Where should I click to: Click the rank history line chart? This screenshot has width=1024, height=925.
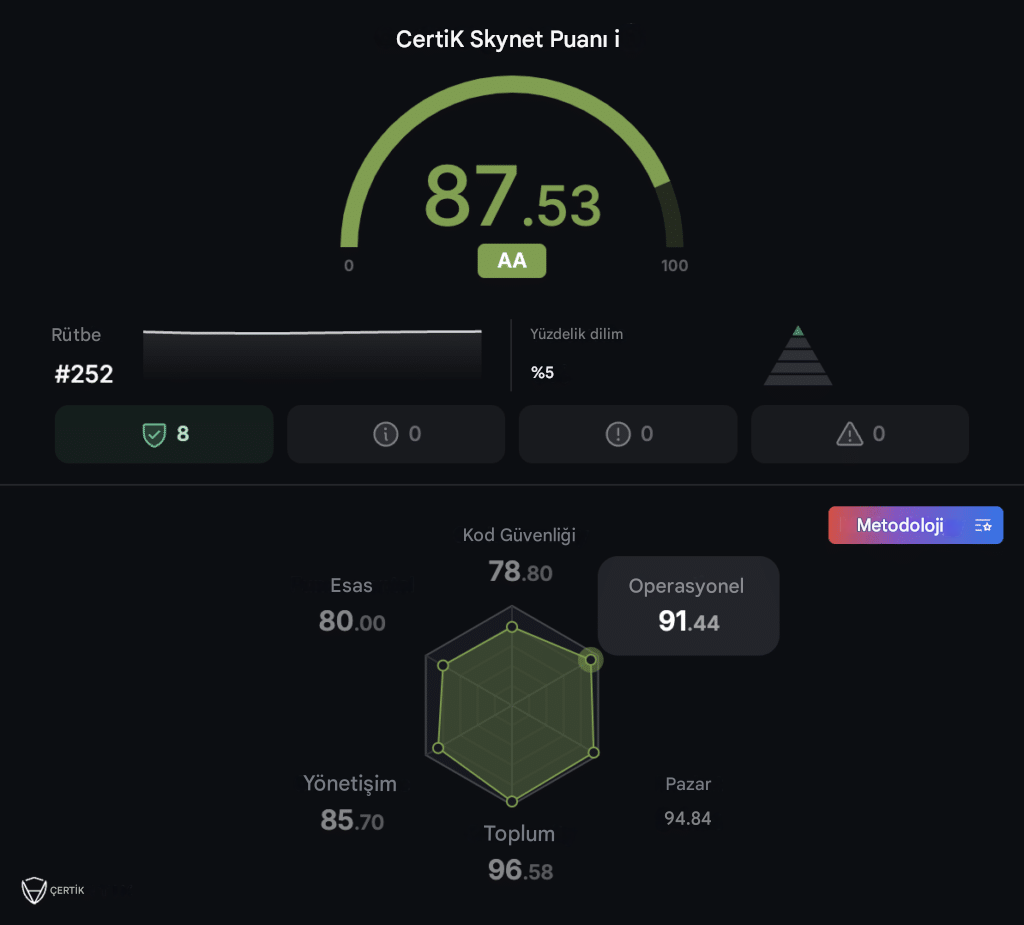point(312,354)
